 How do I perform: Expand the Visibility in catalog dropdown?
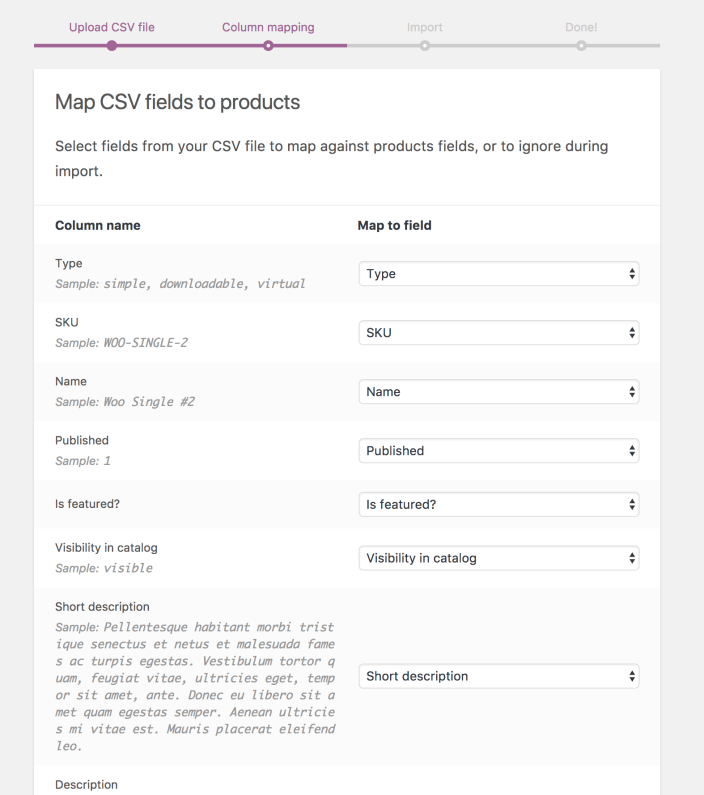click(498, 558)
